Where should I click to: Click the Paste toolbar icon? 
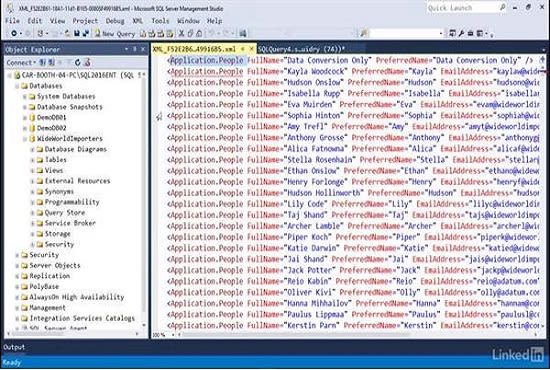pyautogui.click(x=199, y=34)
